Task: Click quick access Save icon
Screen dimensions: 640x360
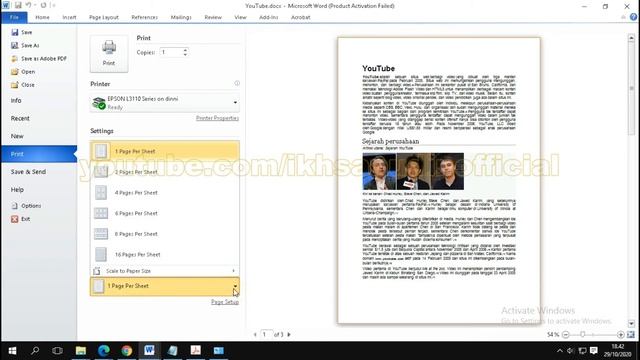Action: [18, 5]
